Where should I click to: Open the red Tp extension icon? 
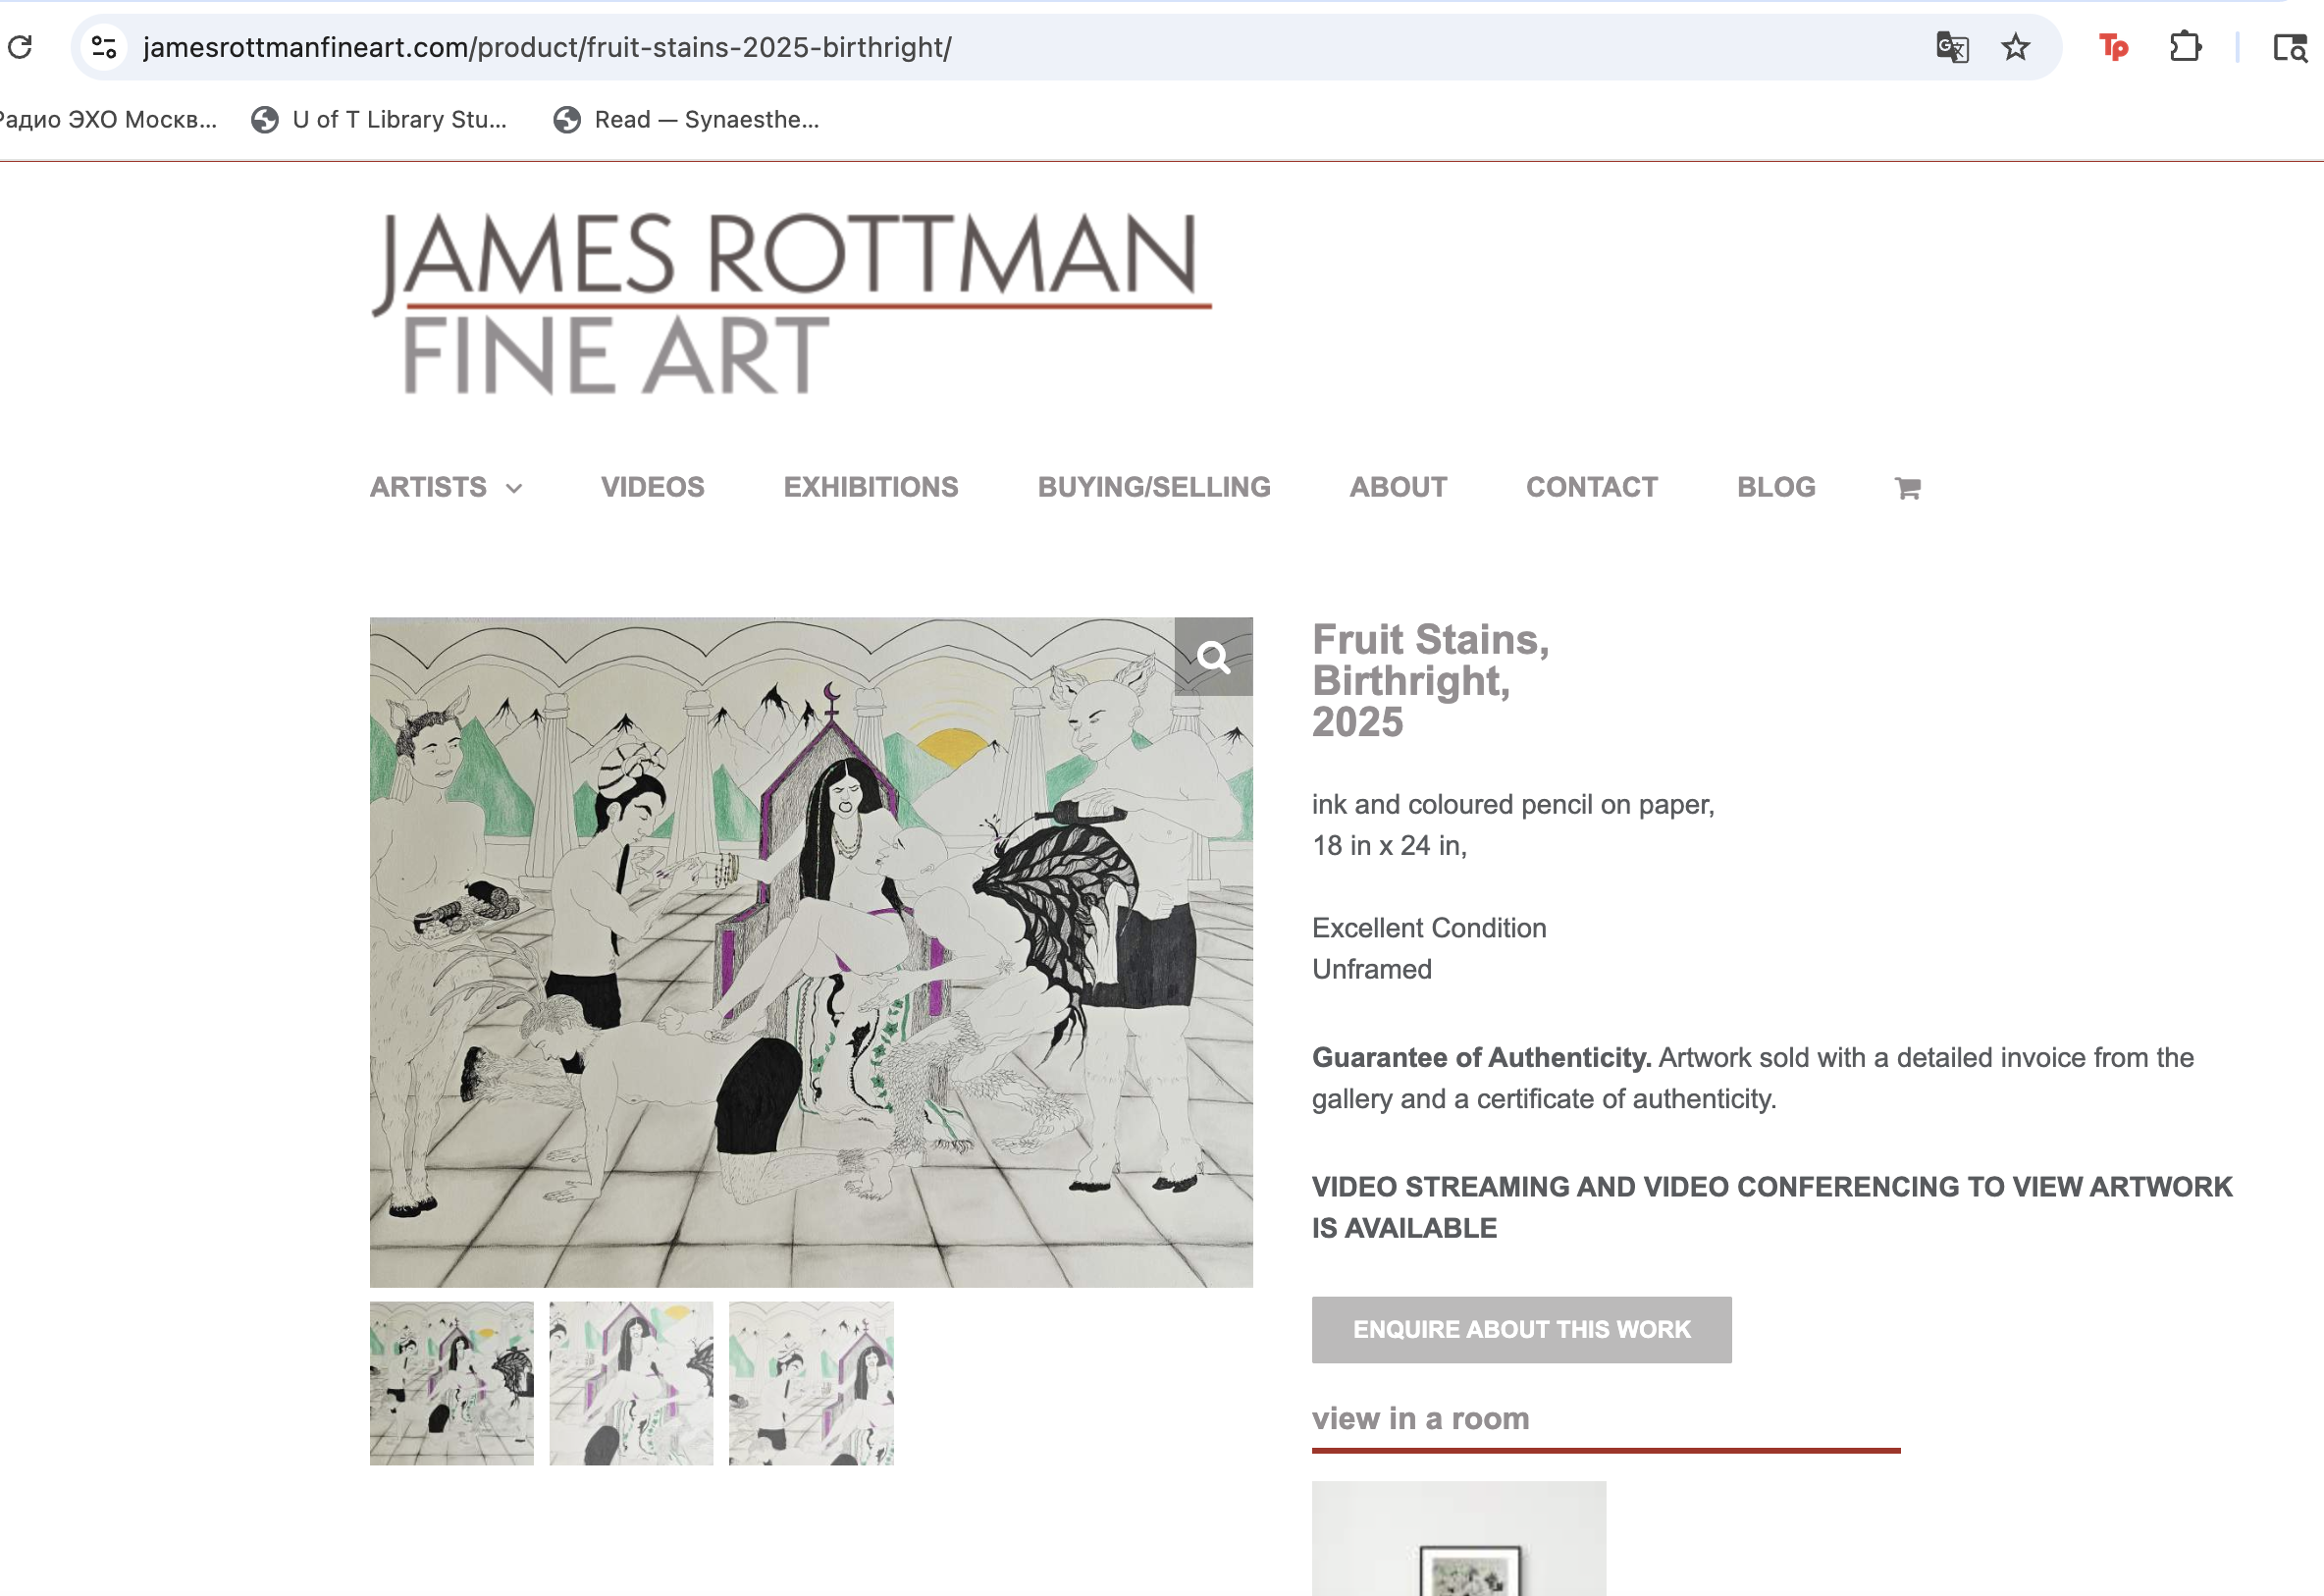(x=2113, y=47)
